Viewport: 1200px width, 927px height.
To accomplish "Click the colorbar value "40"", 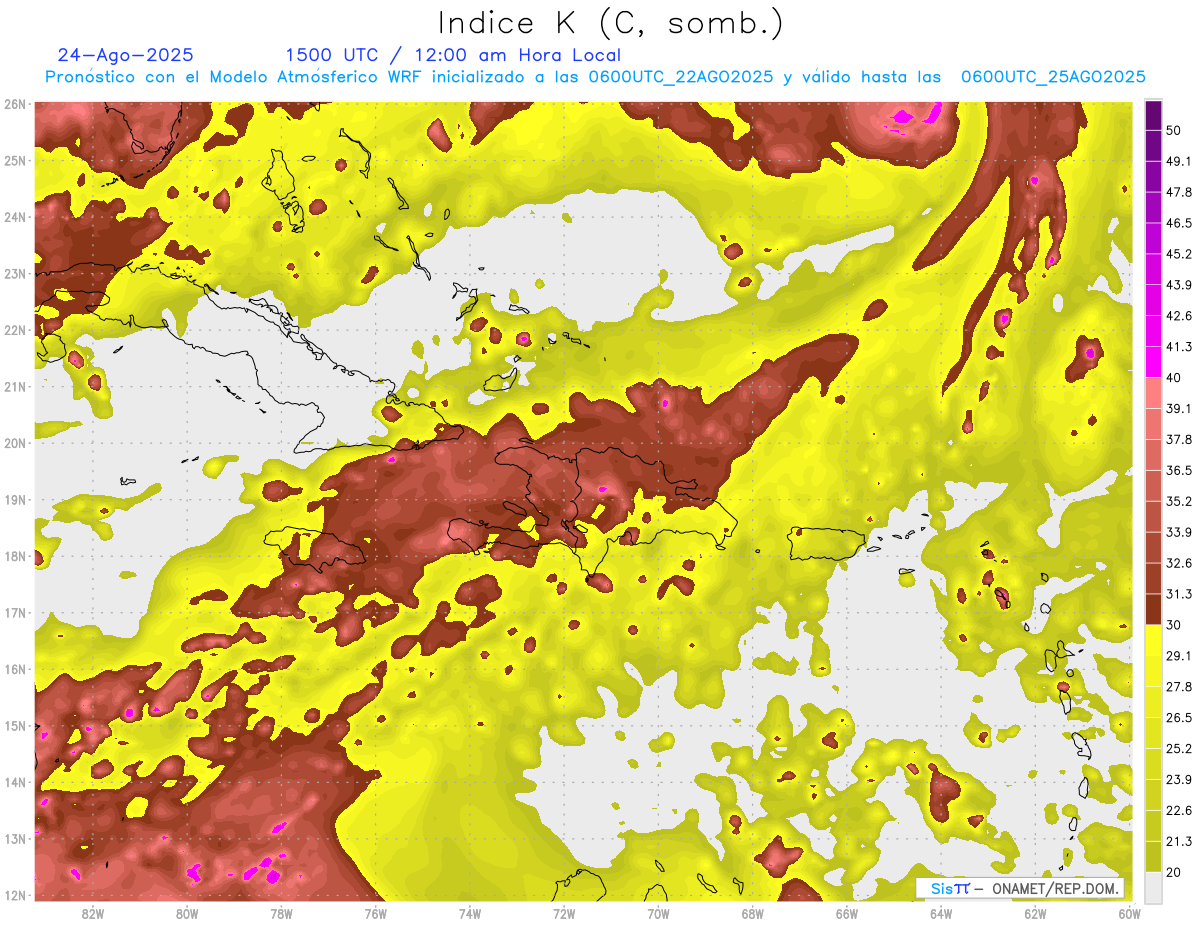I will point(1174,377).
